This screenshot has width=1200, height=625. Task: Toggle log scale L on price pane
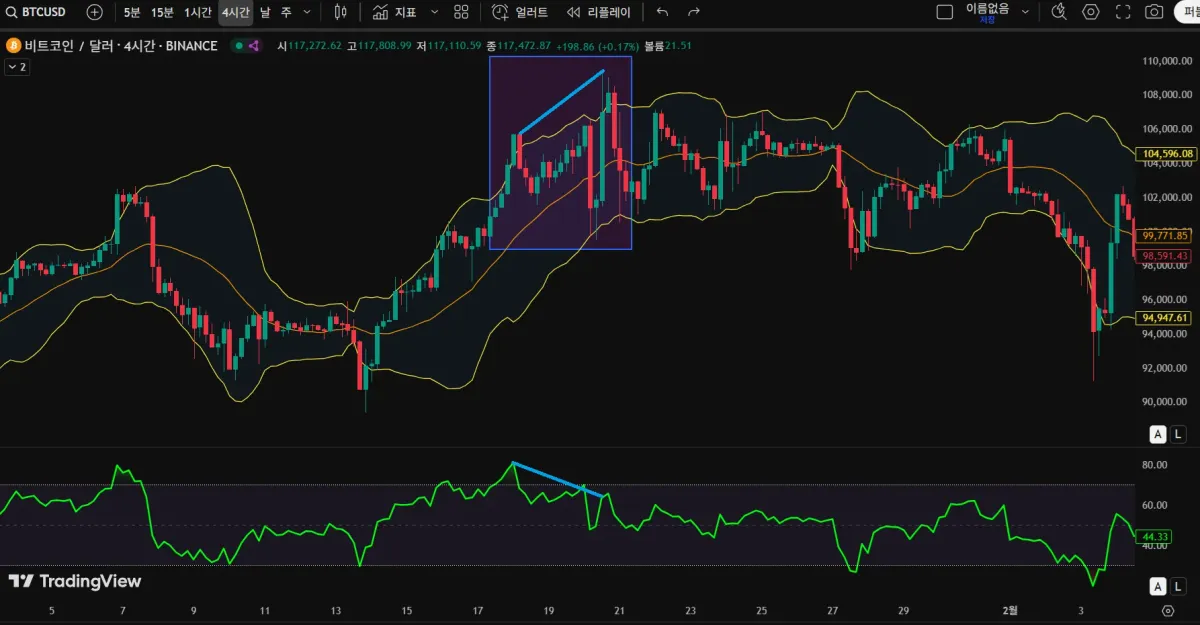1179,434
